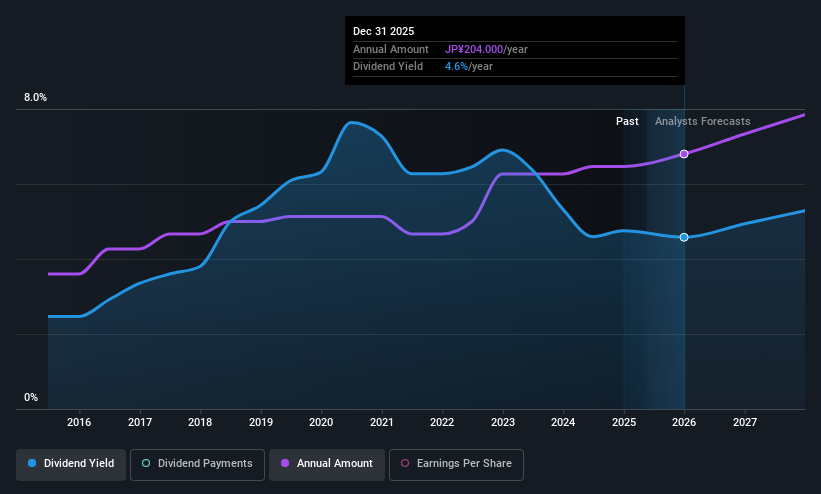The height and width of the screenshot is (494, 821).
Task: Click the purple Annual Amount legend dot
Action: point(285,463)
